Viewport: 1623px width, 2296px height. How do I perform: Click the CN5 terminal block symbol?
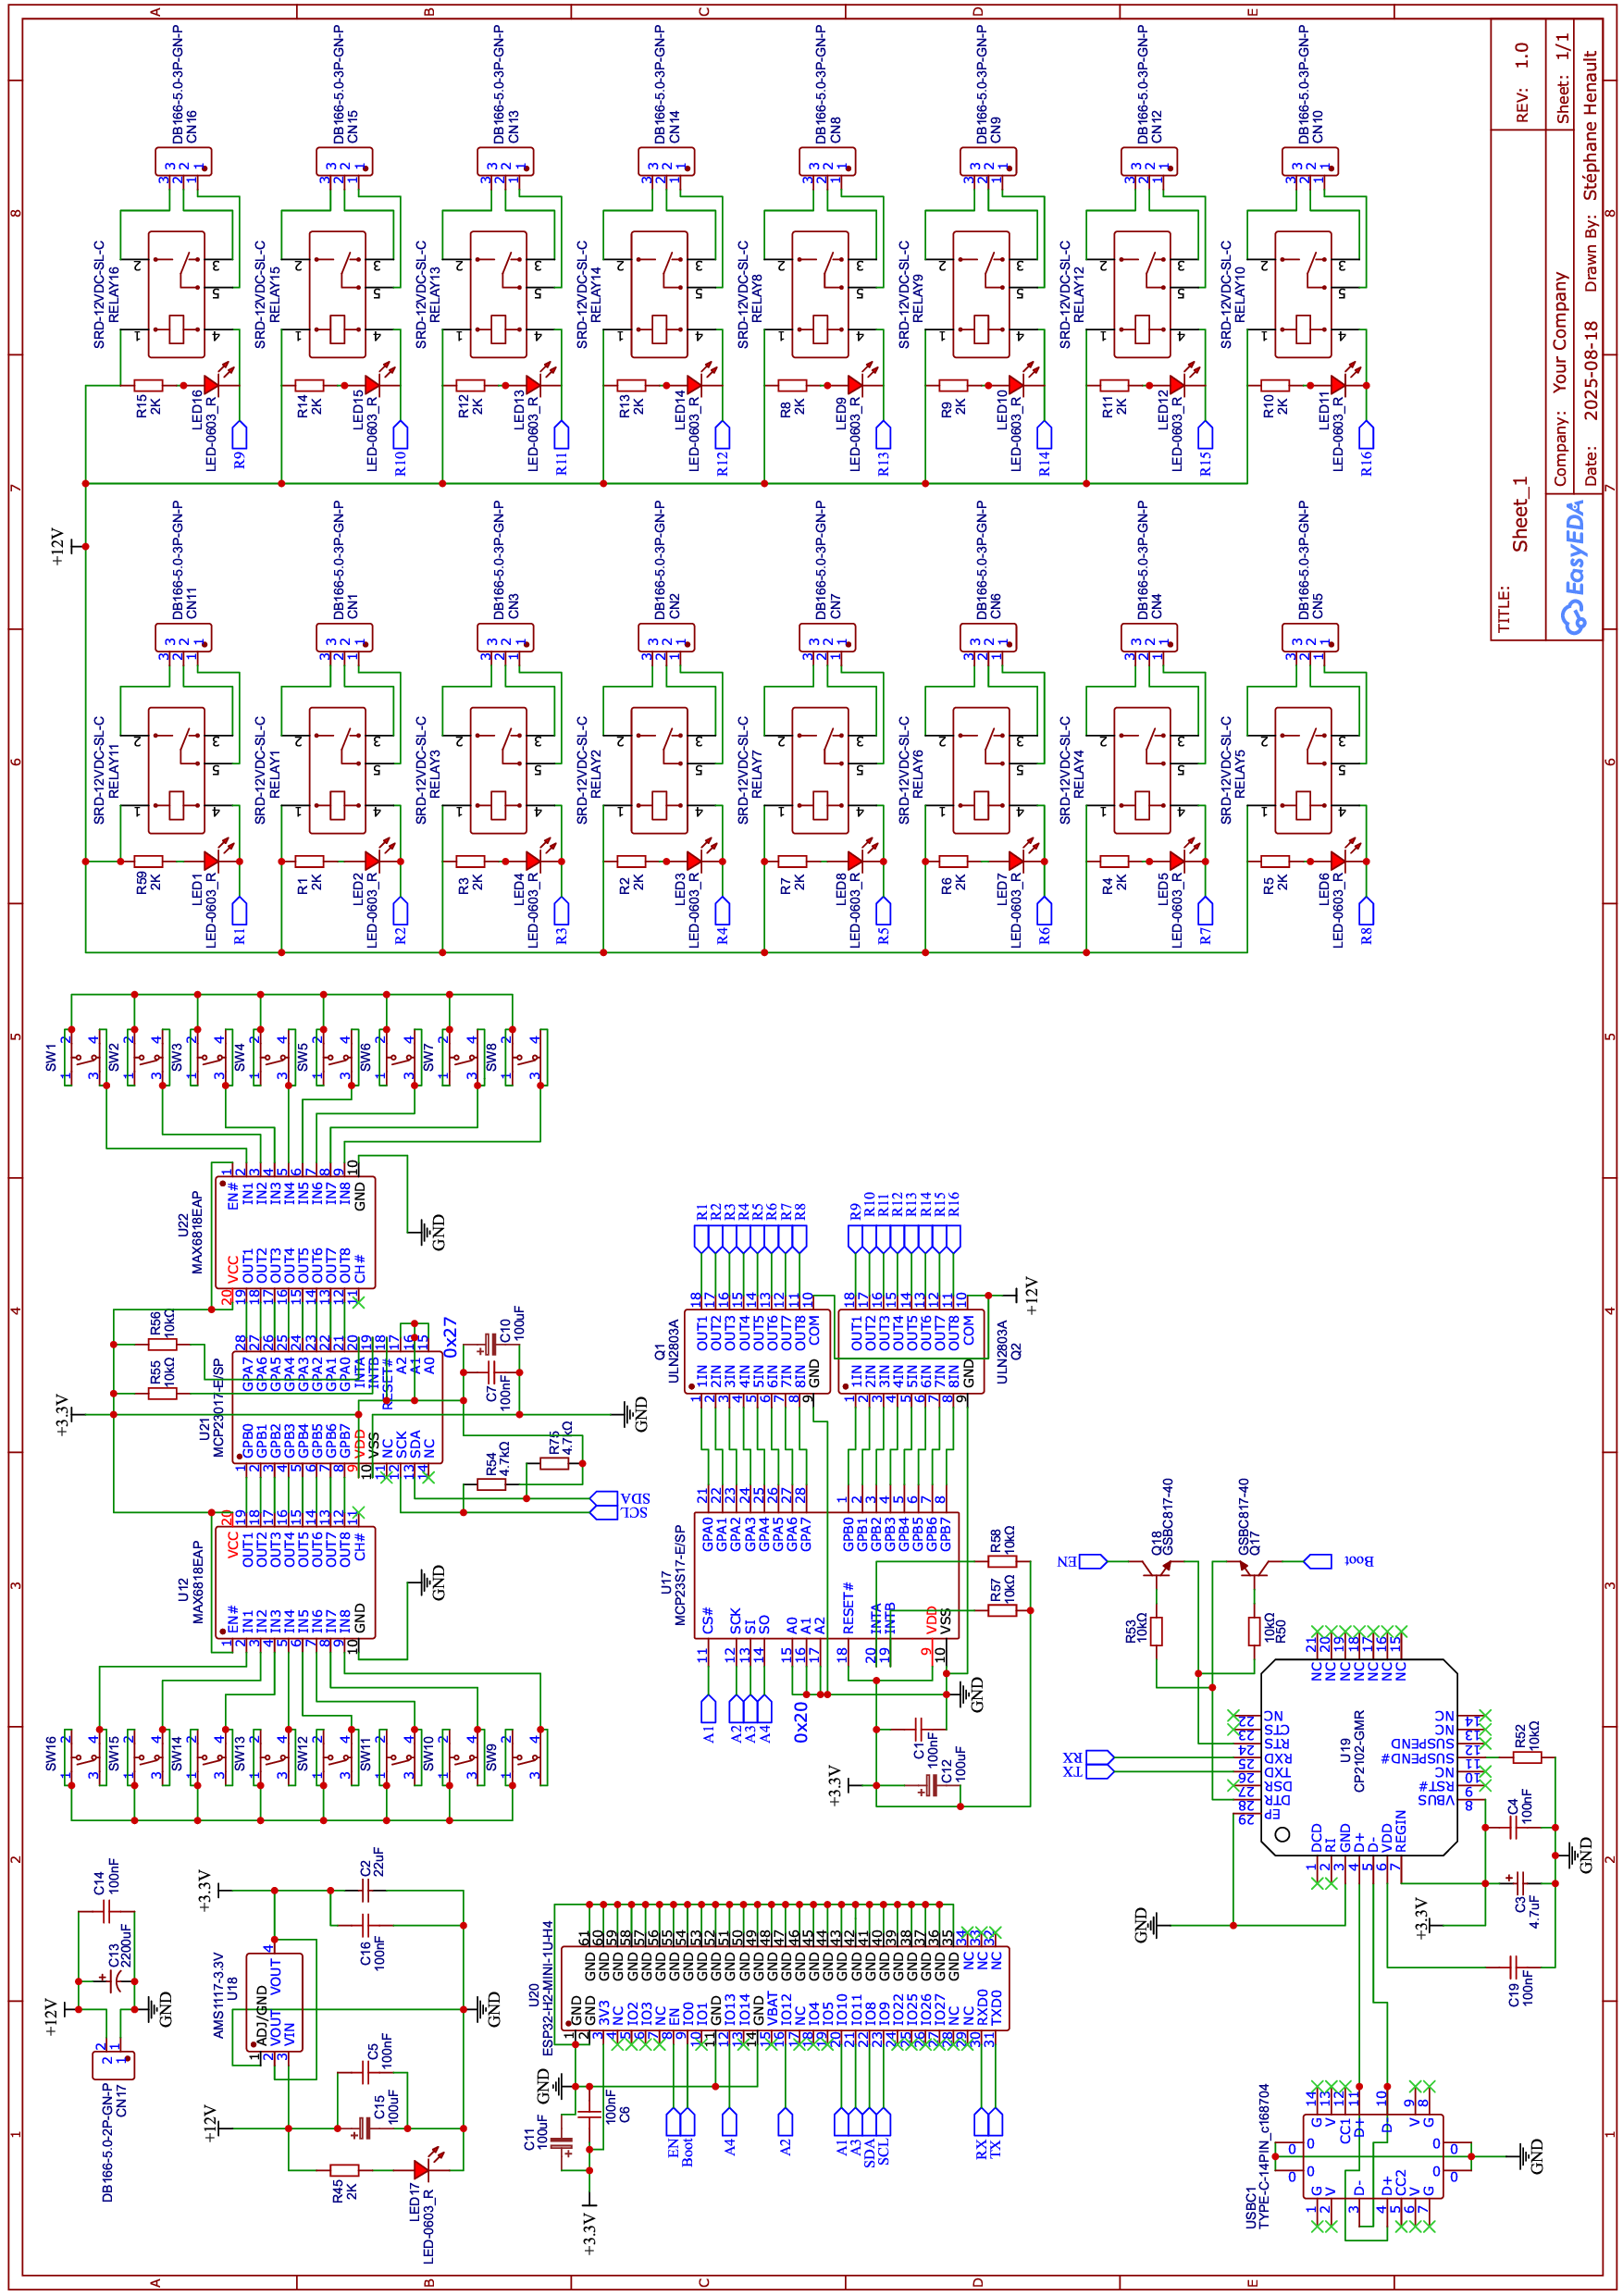1310,638
